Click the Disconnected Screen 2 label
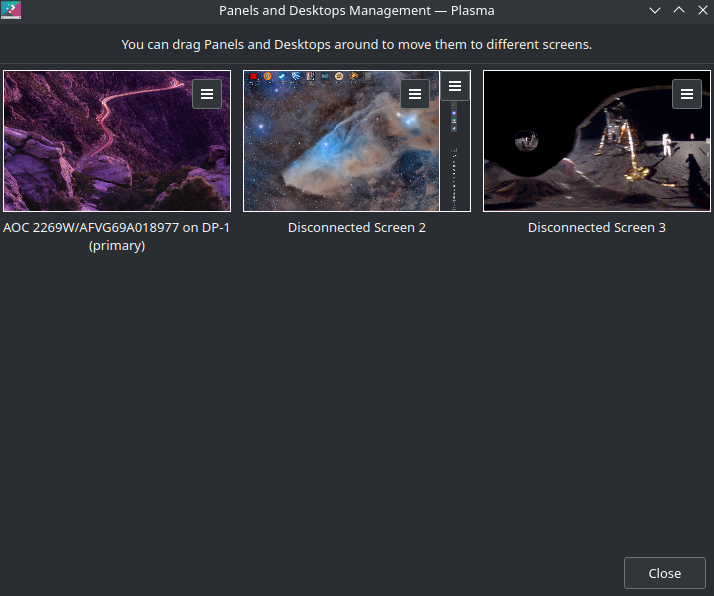 pos(357,228)
